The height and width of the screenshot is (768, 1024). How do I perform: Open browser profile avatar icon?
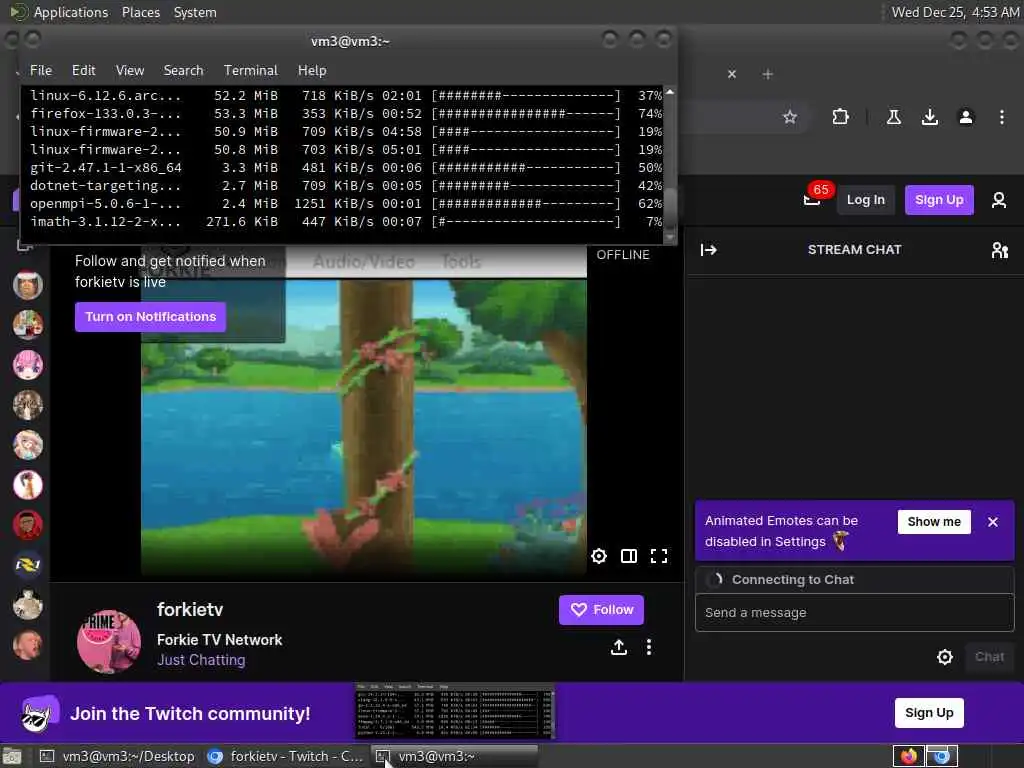coord(966,117)
